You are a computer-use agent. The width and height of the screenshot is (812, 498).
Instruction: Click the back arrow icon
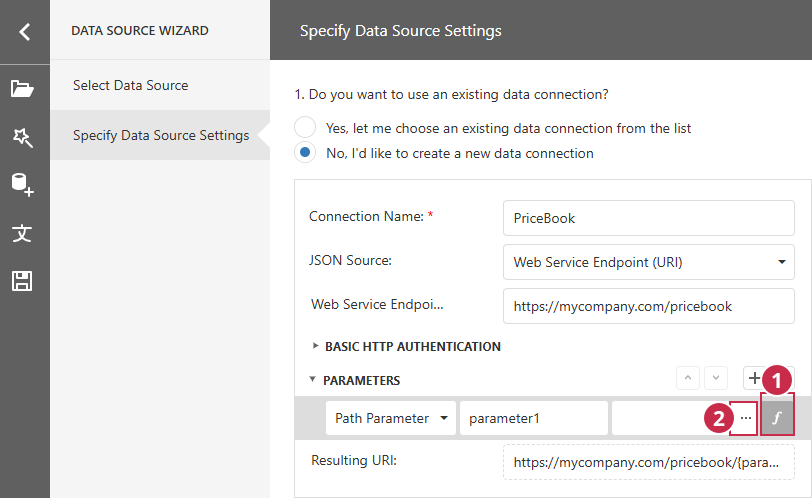point(24,32)
